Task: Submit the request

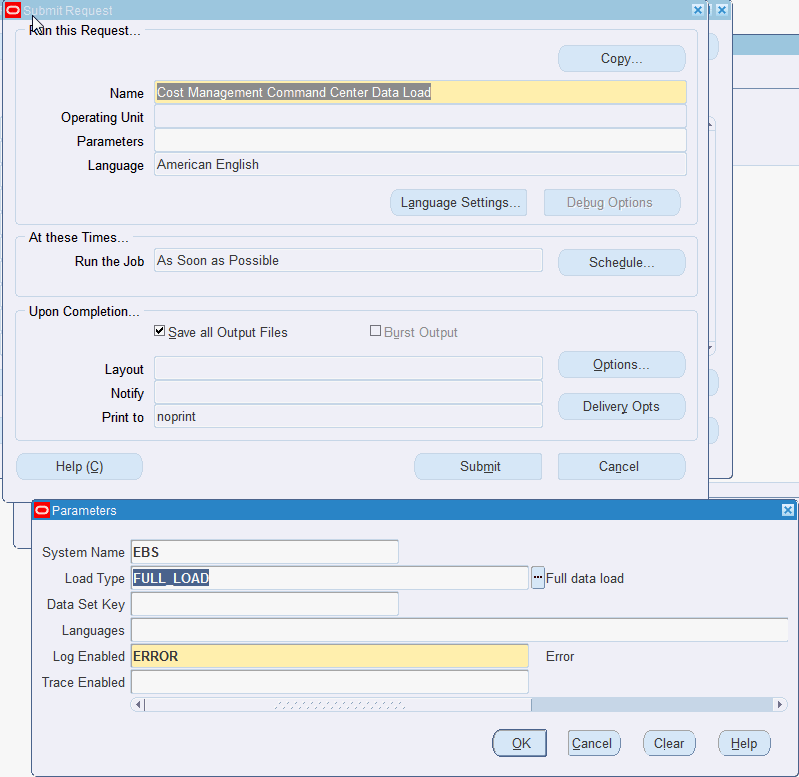Action: point(478,466)
